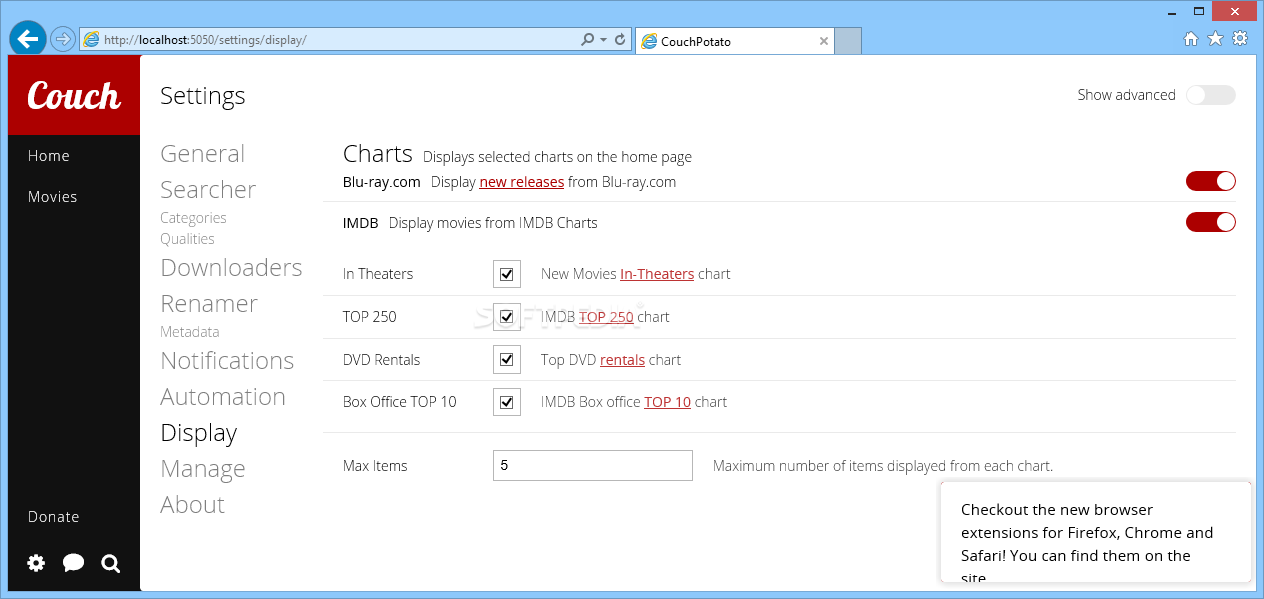Screen dimensions: 1264x599
Task: Open the IMDB TOP 250 link
Action: pos(606,317)
